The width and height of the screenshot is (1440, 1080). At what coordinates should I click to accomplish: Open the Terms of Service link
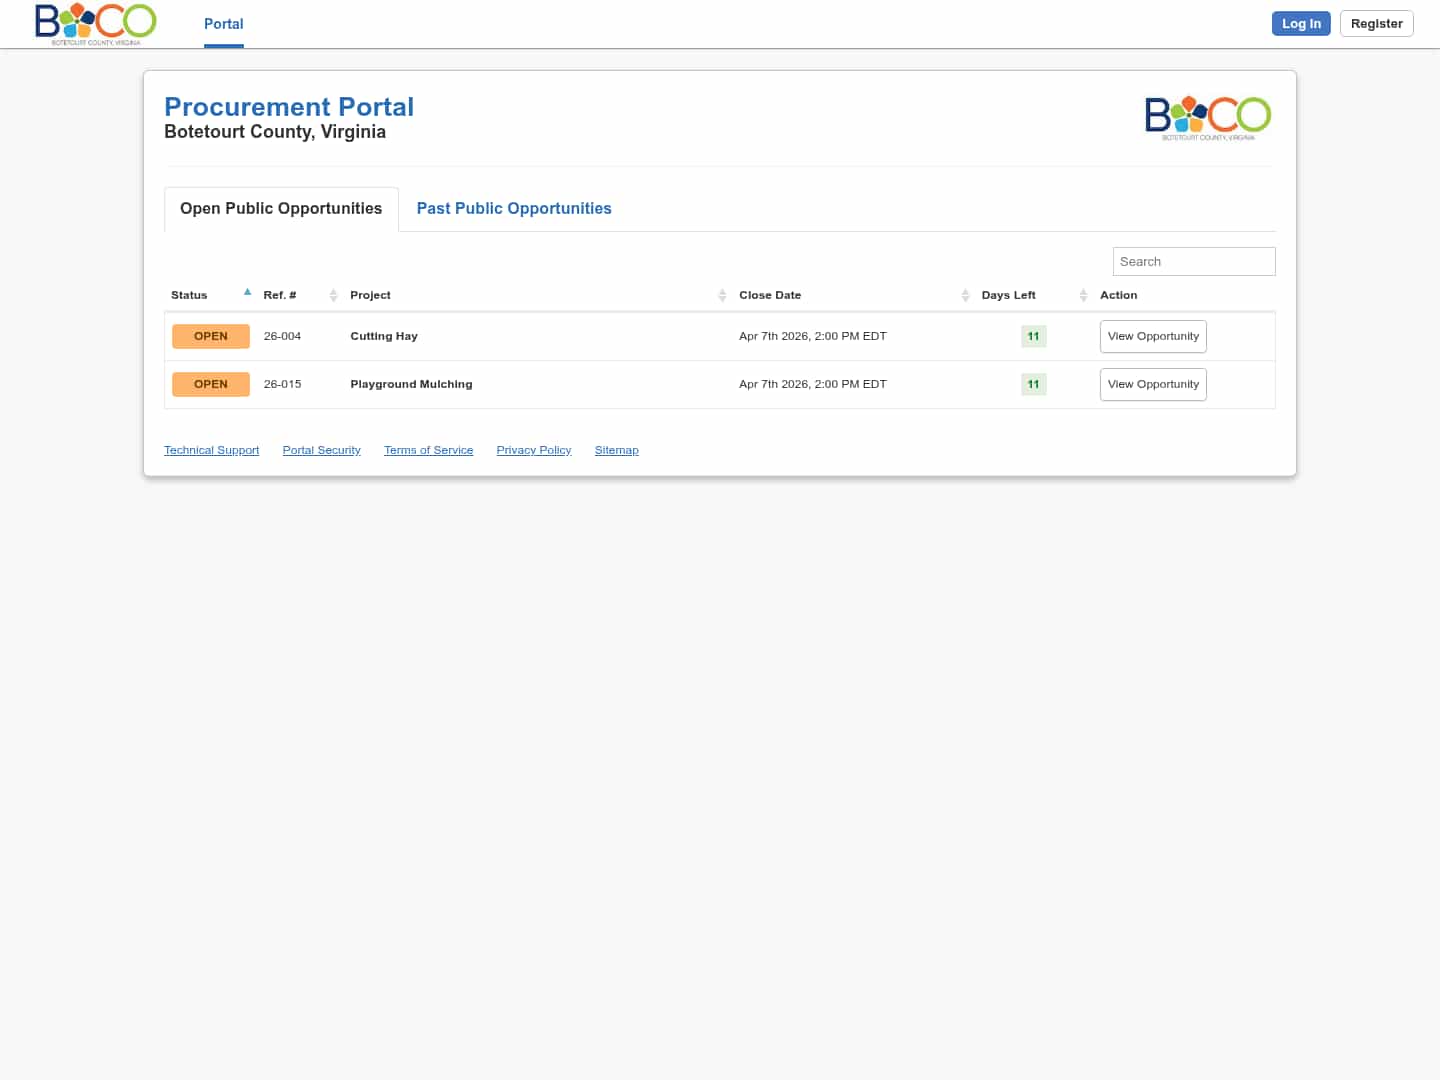click(428, 450)
